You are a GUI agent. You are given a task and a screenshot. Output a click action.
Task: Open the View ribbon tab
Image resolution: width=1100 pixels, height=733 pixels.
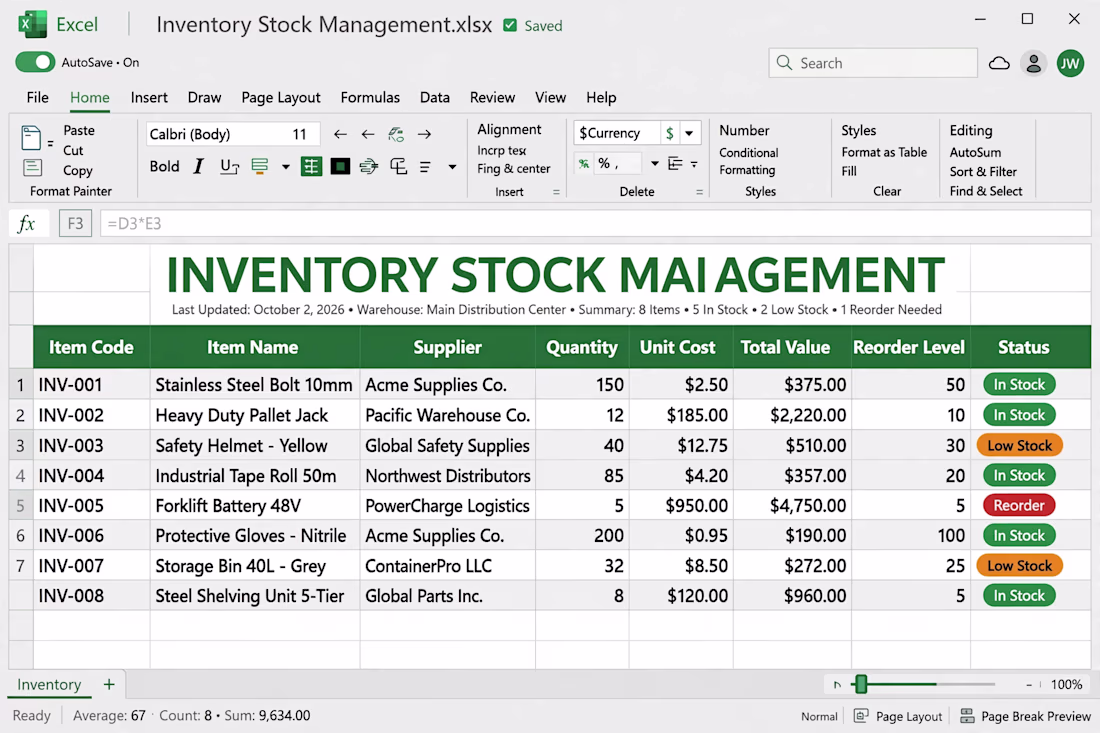[x=550, y=97]
